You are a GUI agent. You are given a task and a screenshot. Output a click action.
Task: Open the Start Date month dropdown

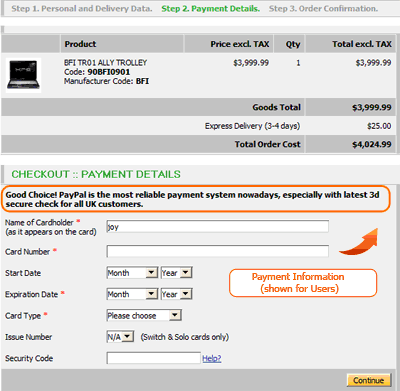pos(132,273)
